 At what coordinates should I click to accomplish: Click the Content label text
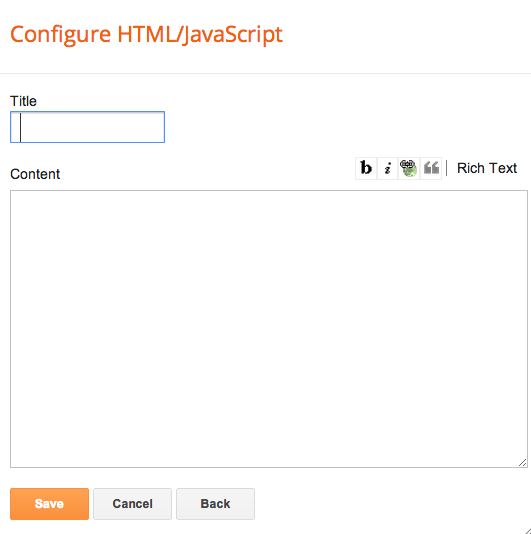tap(35, 174)
